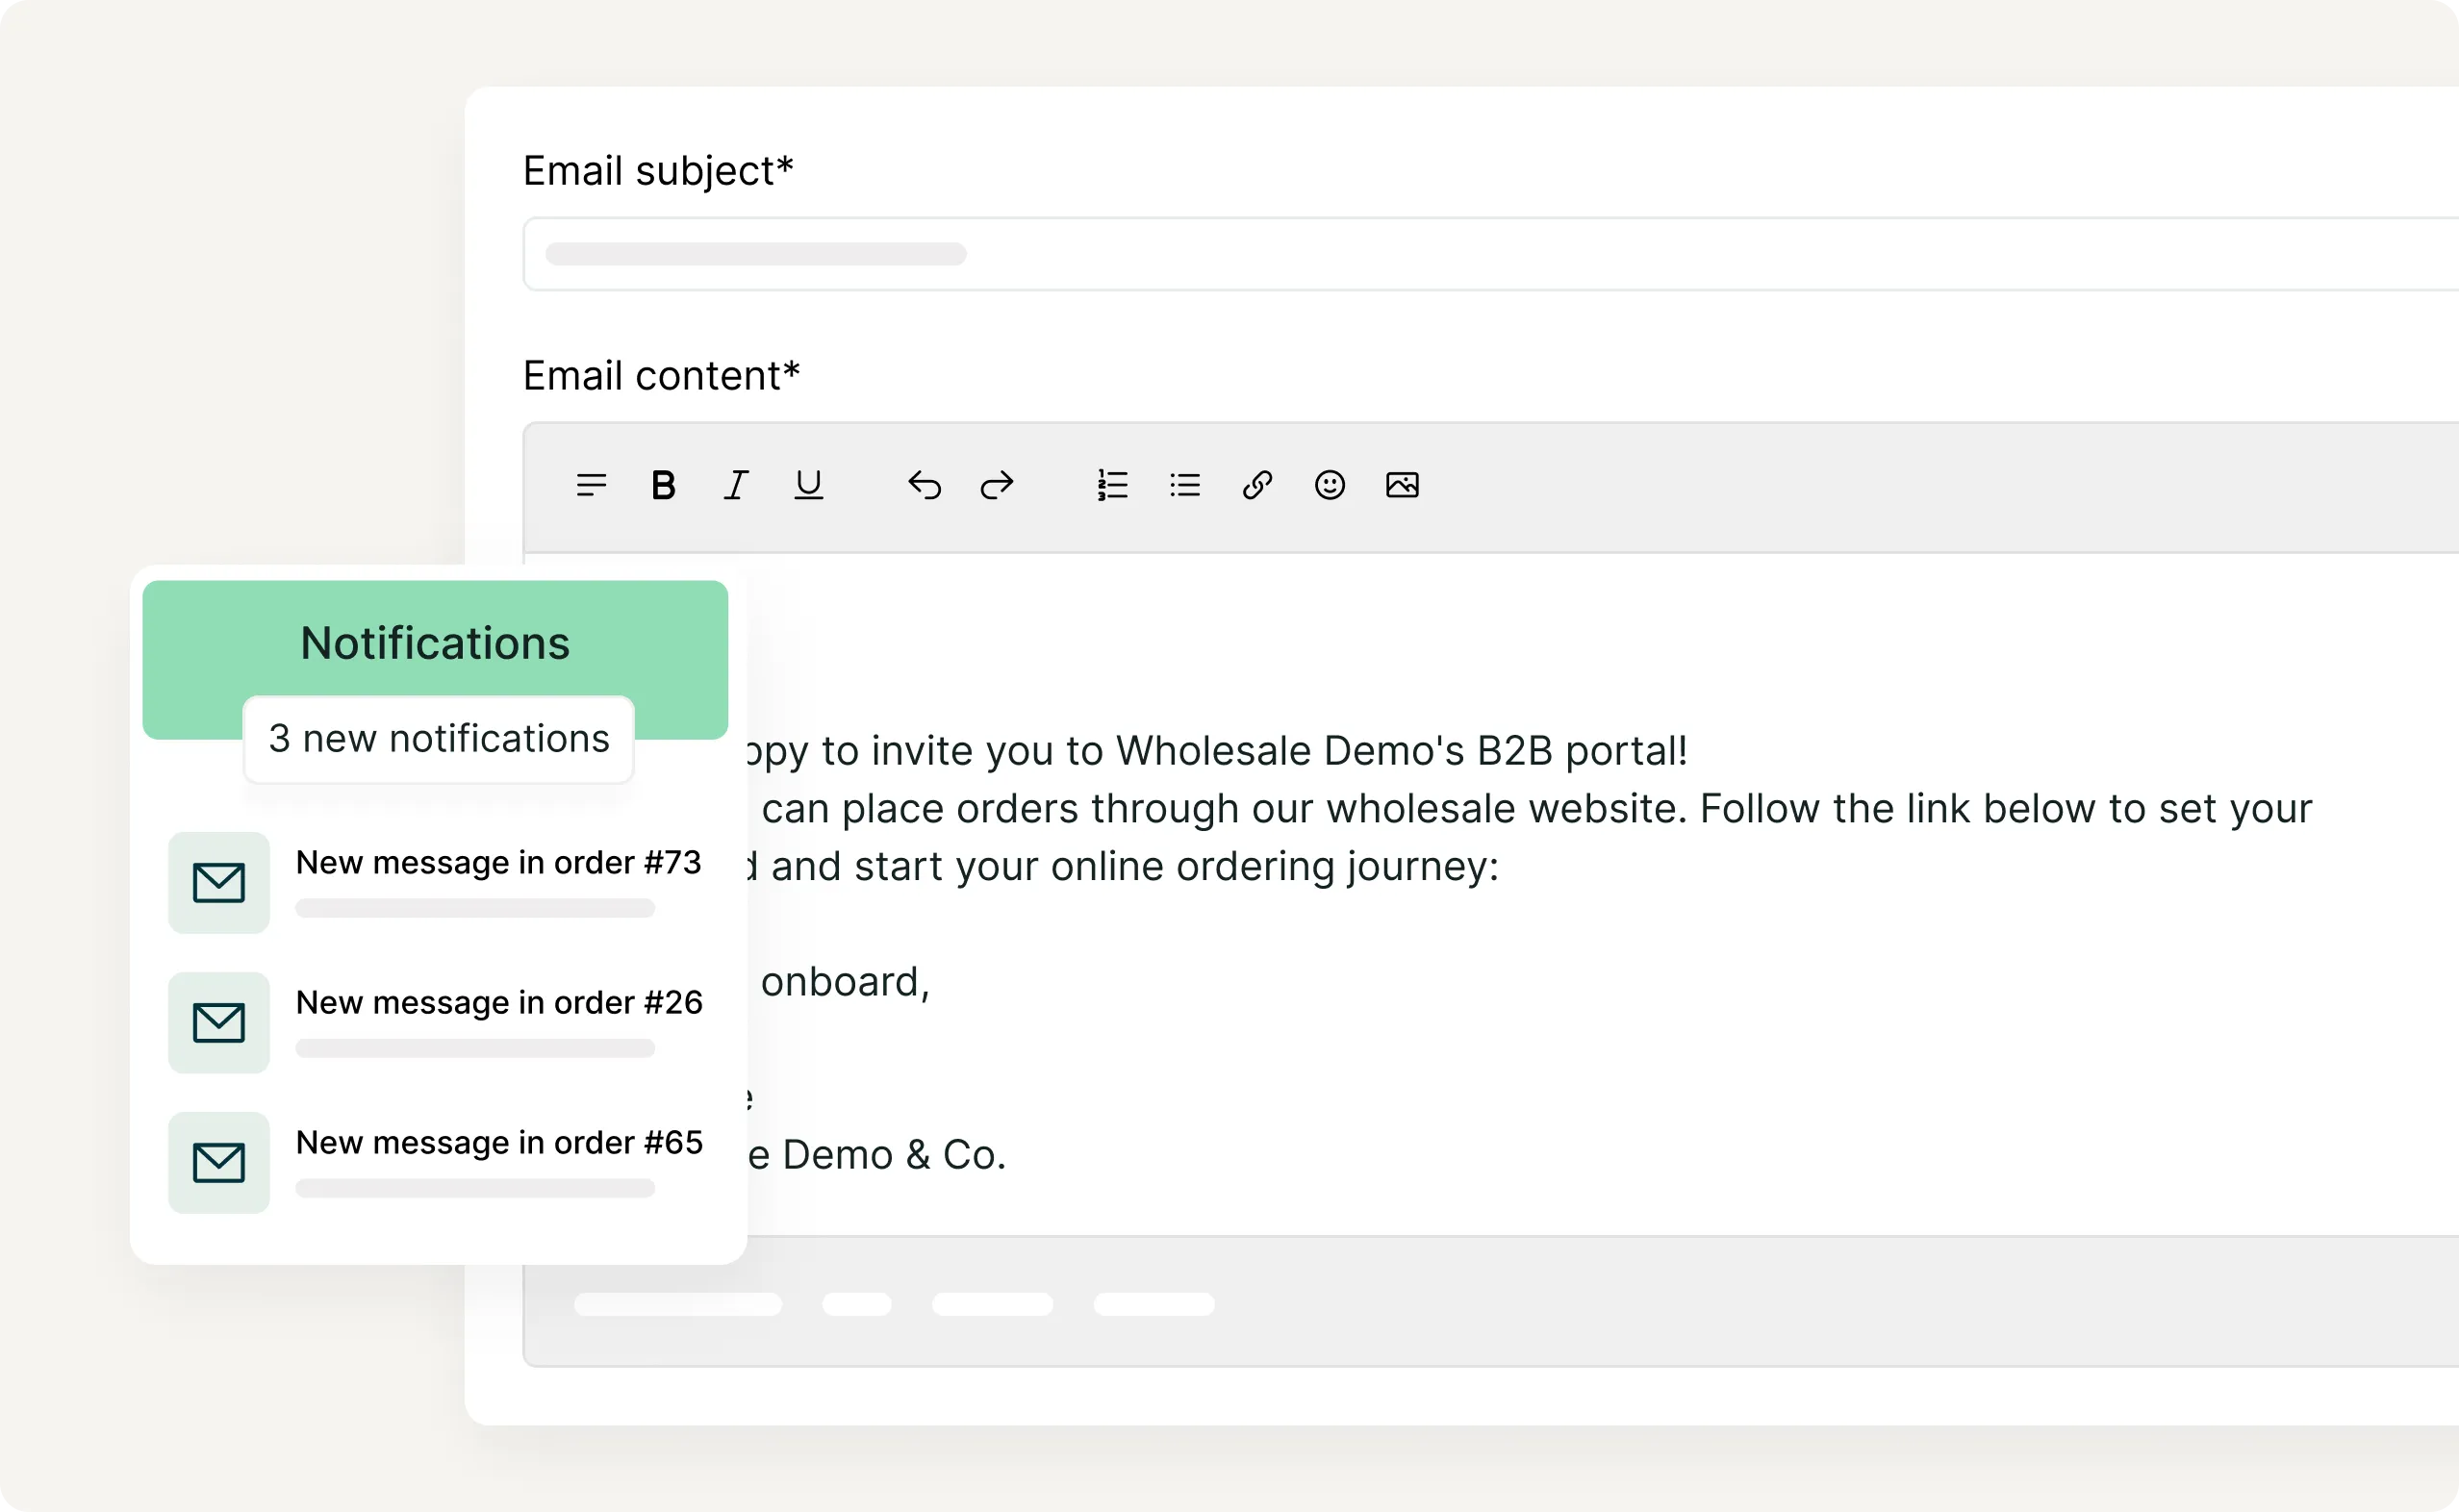Insert a bulleted list
Image resolution: width=2459 pixels, height=1512 pixels.
point(1185,486)
